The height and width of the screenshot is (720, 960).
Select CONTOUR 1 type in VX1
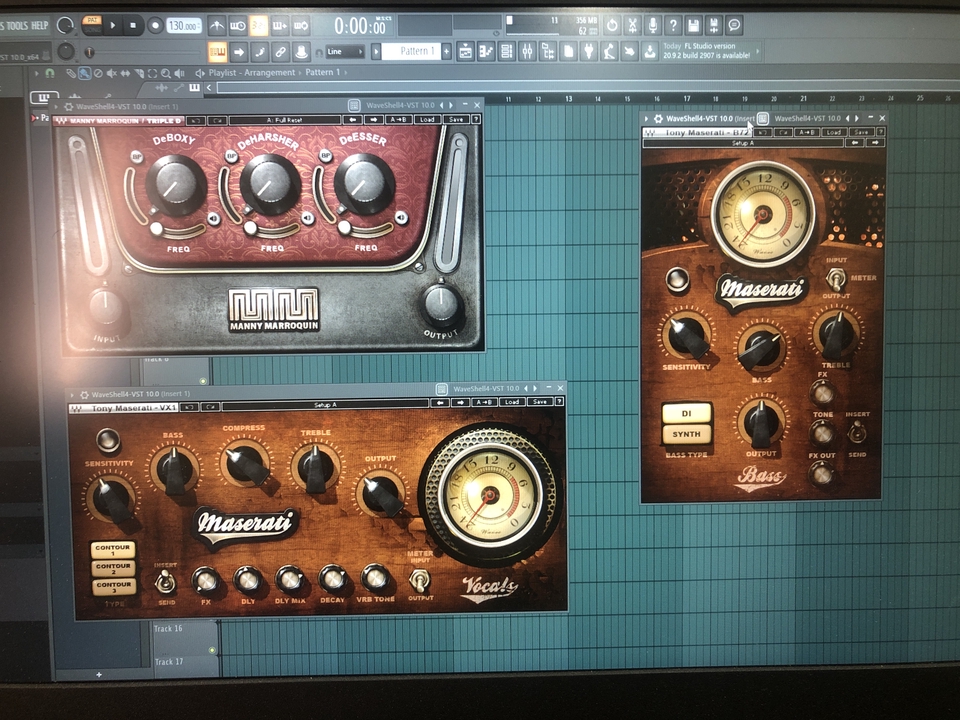(x=113, y=549)
